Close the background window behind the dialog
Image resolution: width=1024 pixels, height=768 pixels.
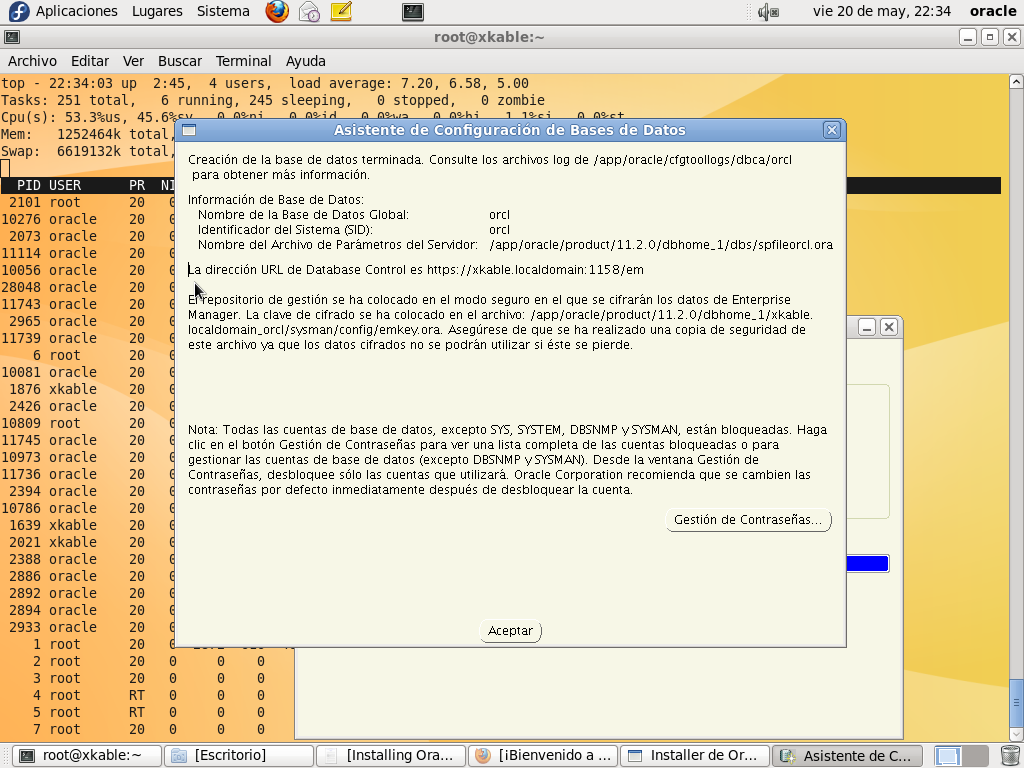pos(889,327)
